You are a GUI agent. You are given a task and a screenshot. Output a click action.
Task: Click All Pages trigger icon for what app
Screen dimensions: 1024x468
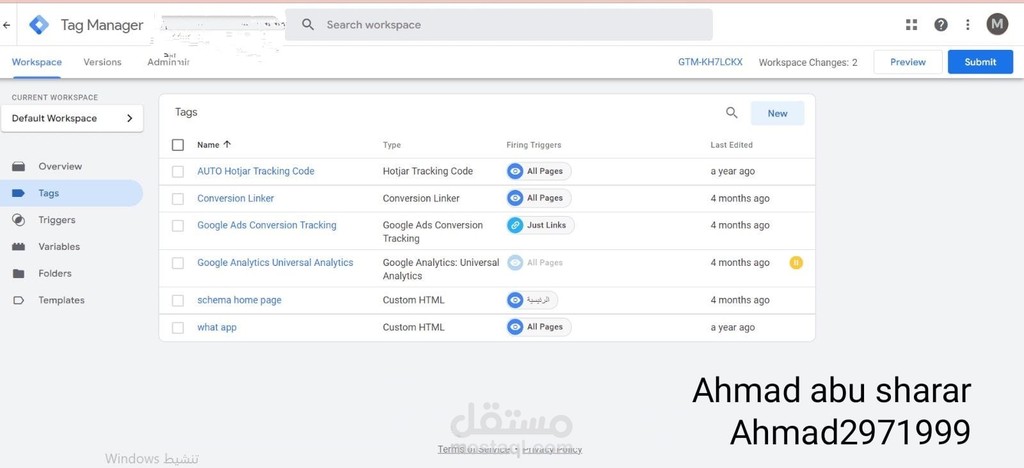pos(515,327)
